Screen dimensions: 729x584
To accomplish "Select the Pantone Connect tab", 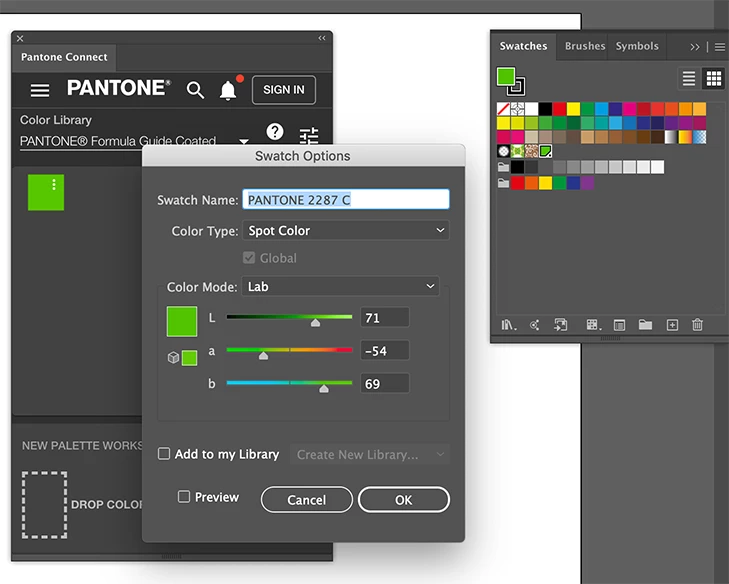I will pos(64,57).
